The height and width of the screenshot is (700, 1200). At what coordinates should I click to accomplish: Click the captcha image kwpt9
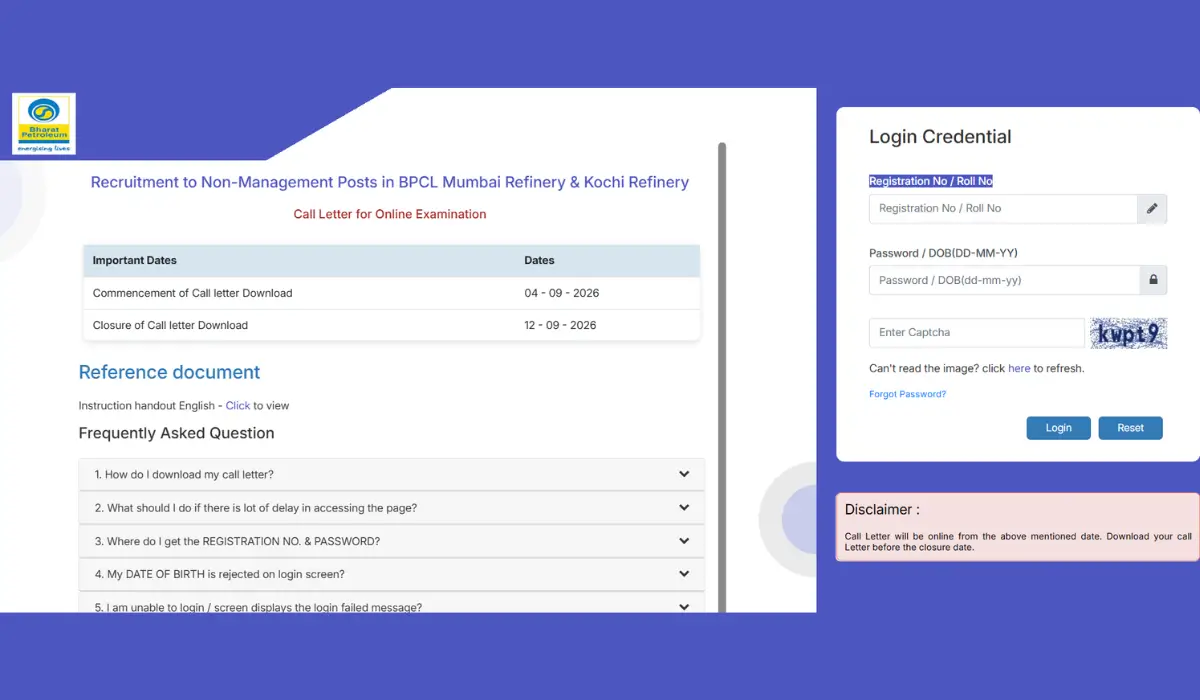[x=1128, y=333]
